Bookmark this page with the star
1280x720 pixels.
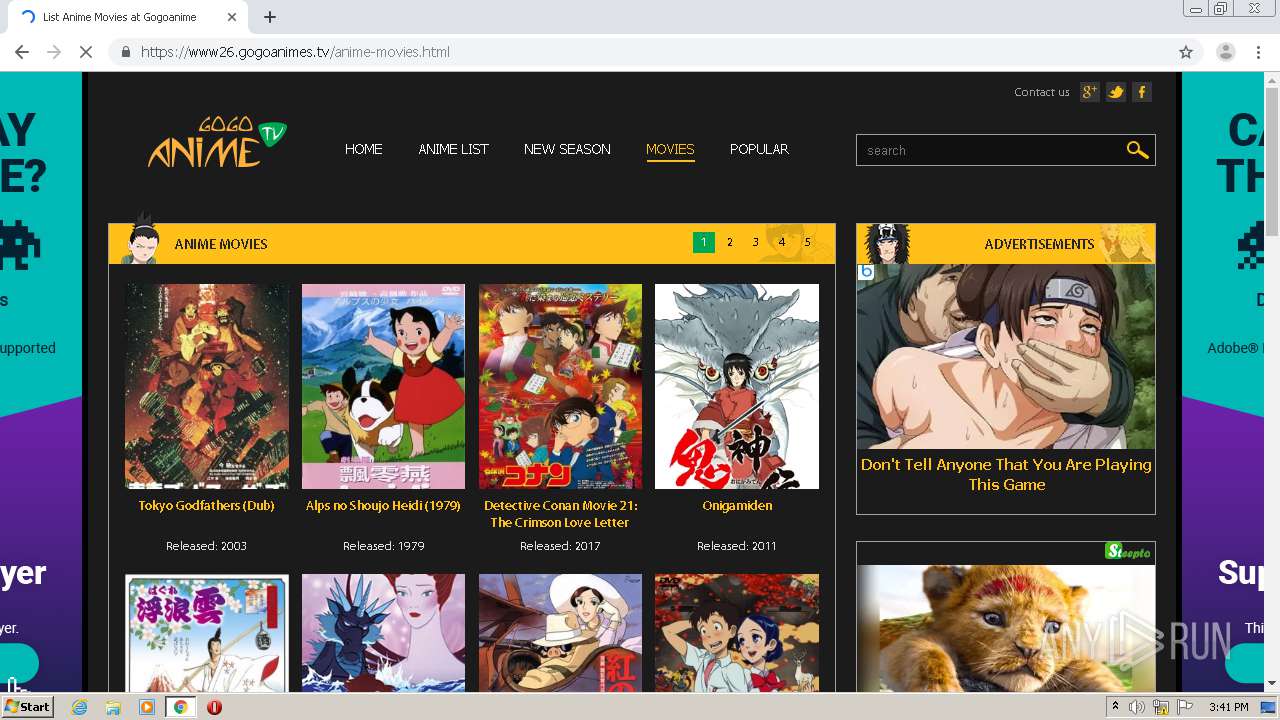(1186, 52)
